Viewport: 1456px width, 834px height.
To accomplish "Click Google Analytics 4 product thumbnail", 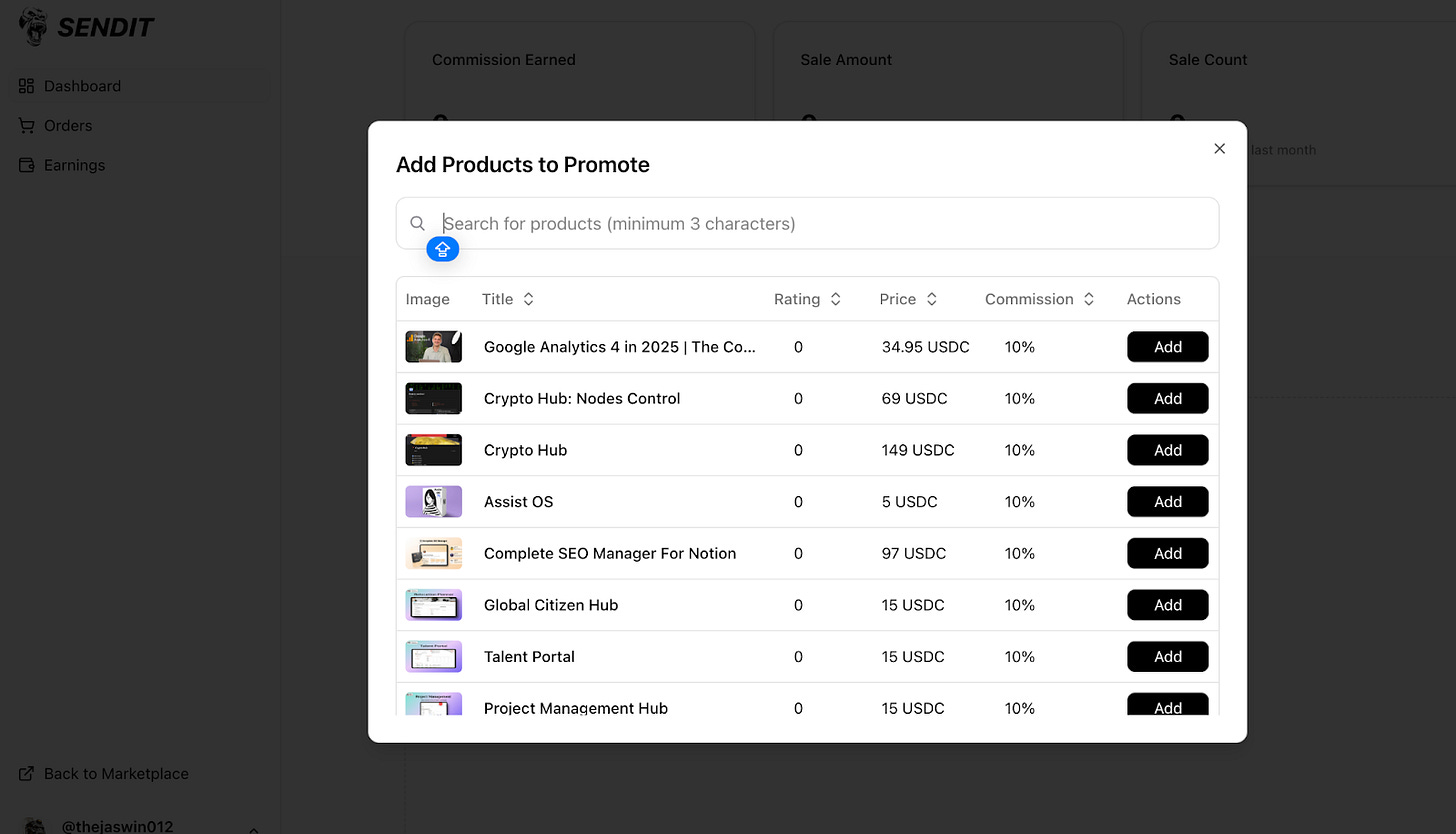I will (433, 347).
